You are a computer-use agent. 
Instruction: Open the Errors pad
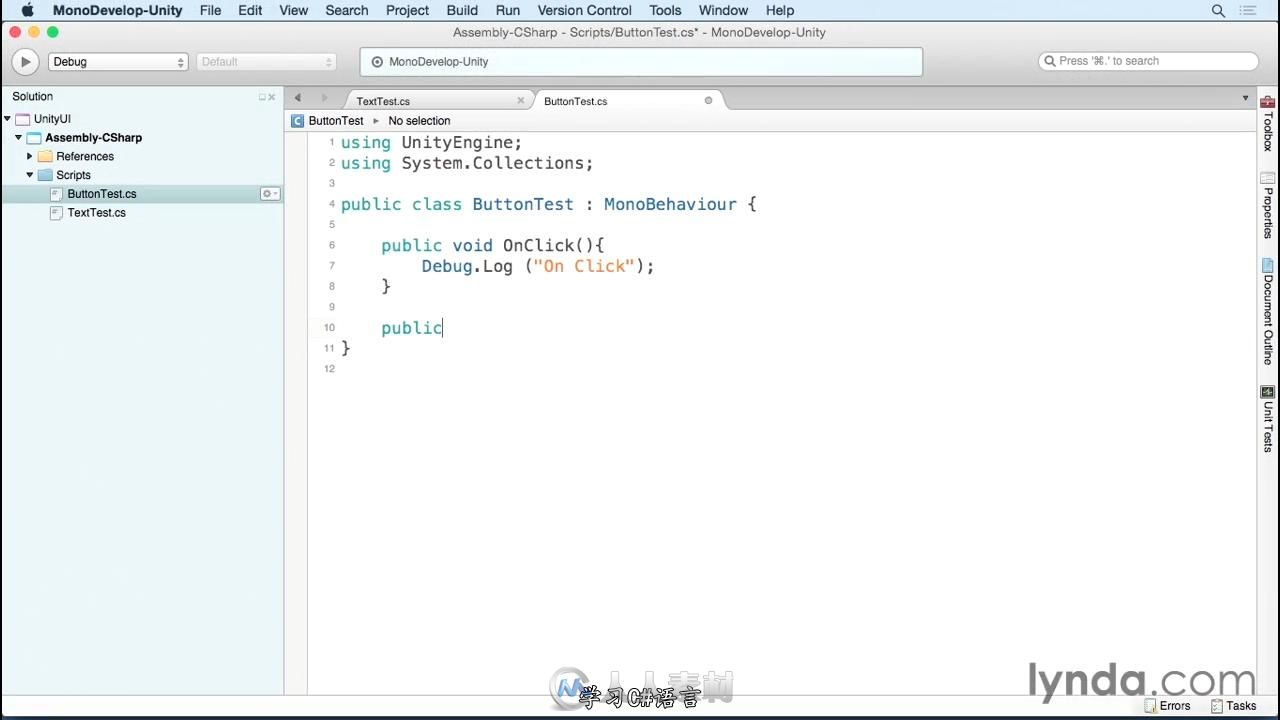pyautogui.click(x=1168, y=706)
